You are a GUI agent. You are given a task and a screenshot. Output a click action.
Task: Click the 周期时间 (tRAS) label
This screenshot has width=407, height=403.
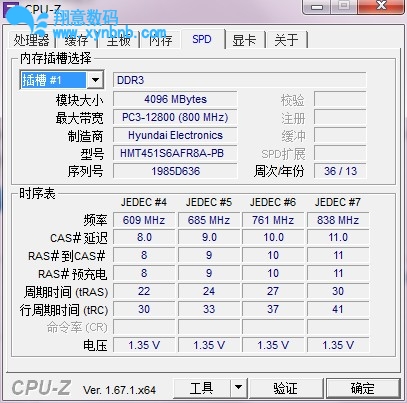(66, 292)
